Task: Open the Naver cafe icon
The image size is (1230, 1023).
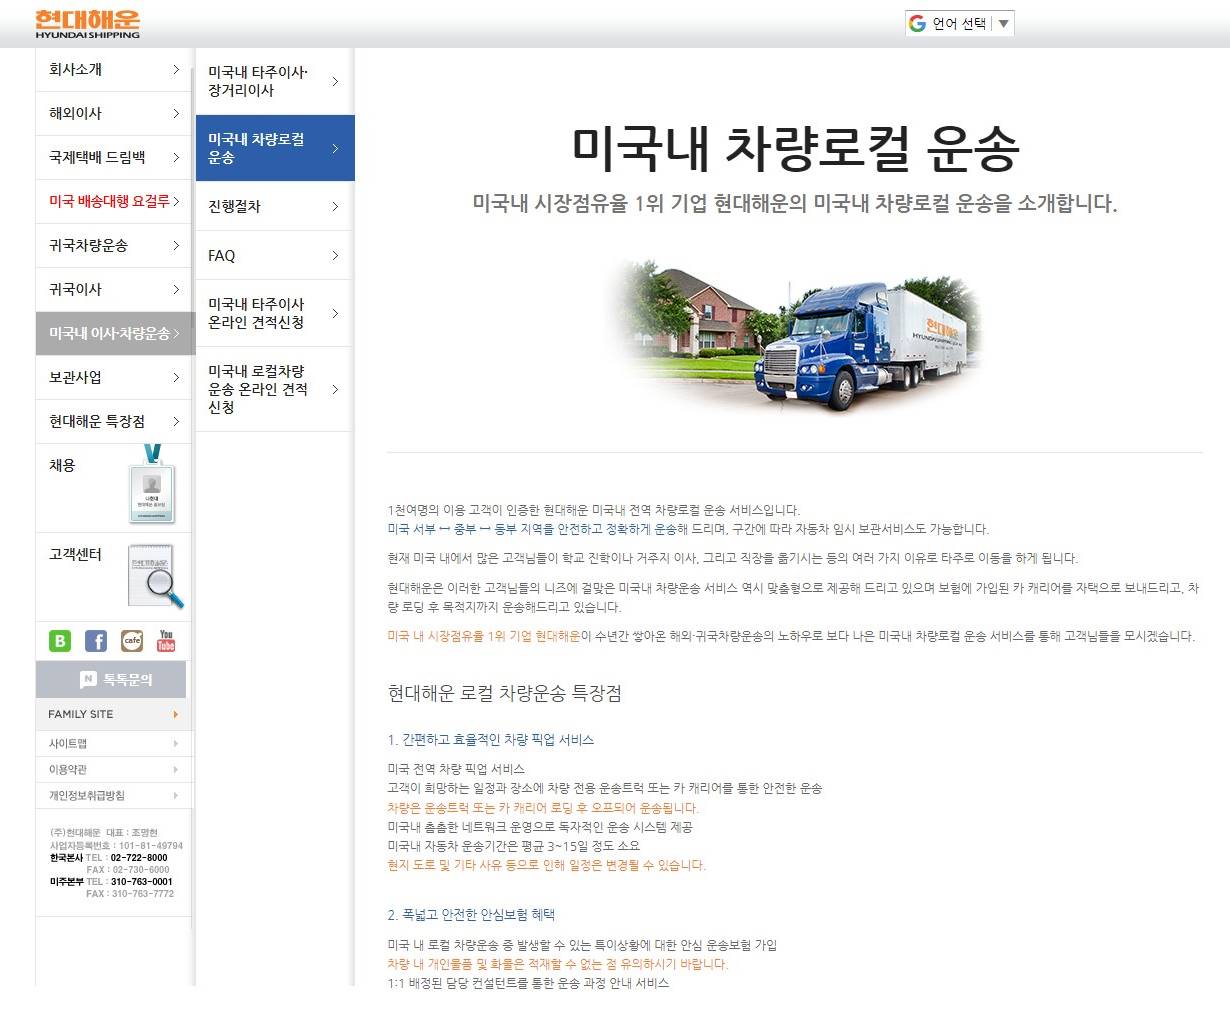Action: 132,640
